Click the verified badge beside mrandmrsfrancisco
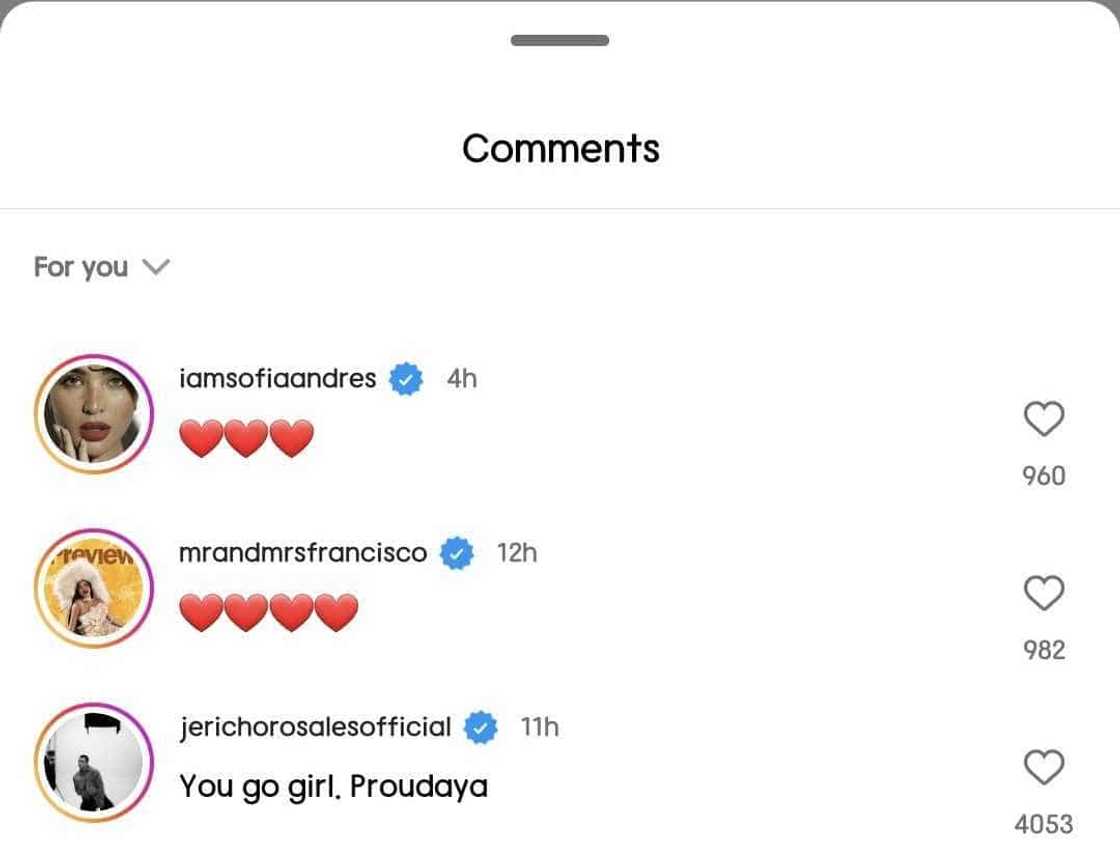 pyautogui.click(x=457, y=553)
